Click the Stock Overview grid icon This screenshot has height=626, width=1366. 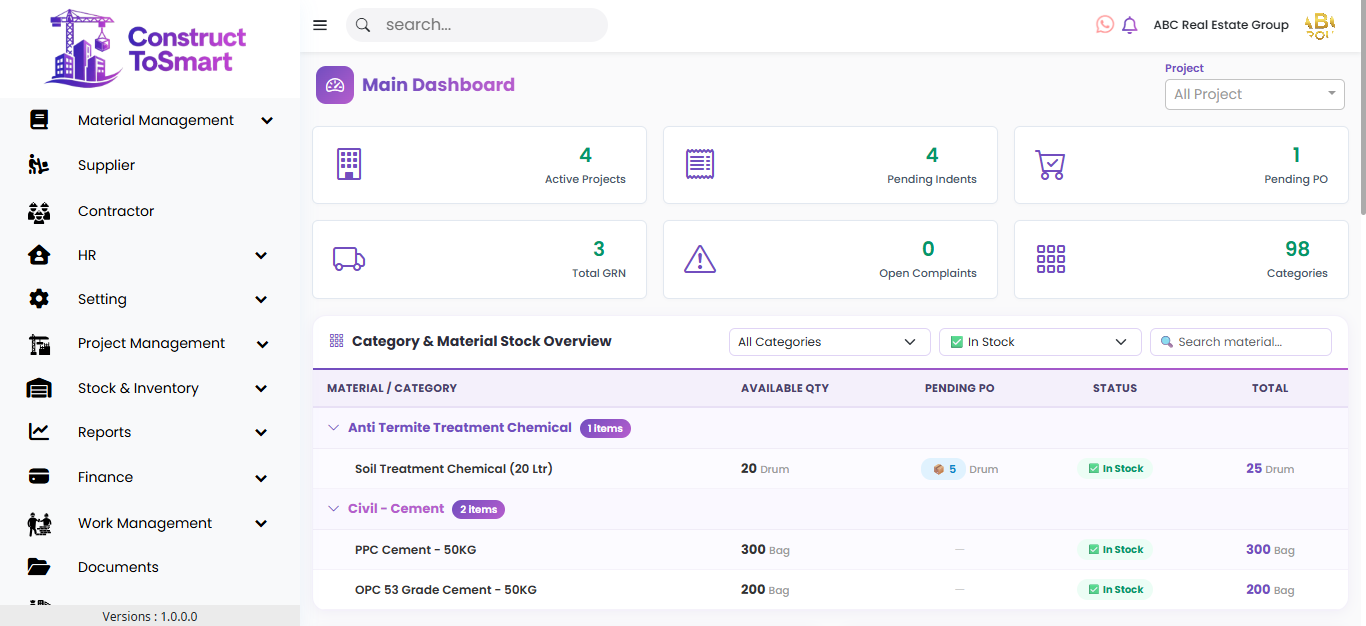[x=336, y=341]
